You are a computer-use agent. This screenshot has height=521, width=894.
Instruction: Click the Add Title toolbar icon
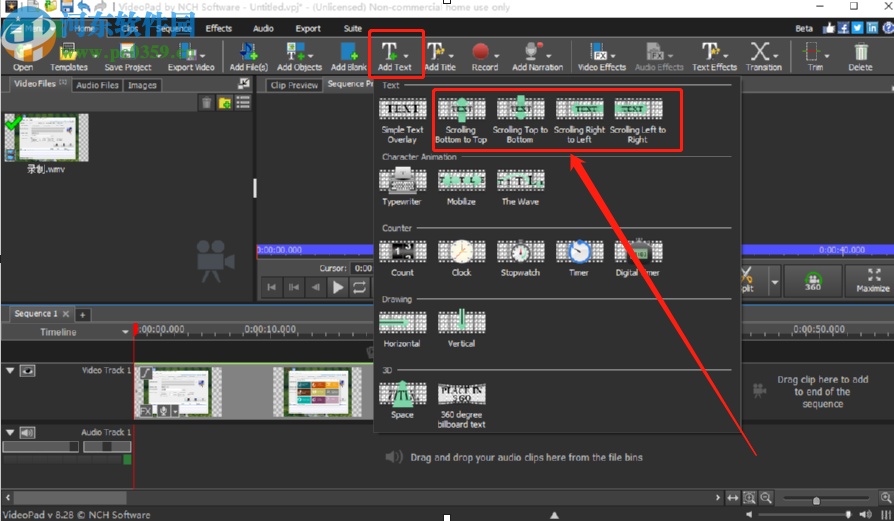point(434,51)
